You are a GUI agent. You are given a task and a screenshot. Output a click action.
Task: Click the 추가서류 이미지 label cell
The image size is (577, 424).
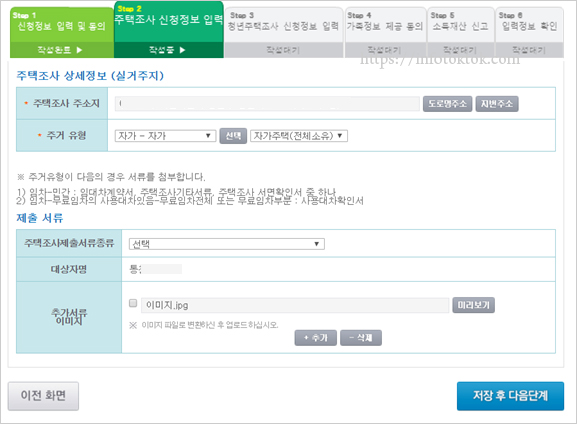[69, 317]
